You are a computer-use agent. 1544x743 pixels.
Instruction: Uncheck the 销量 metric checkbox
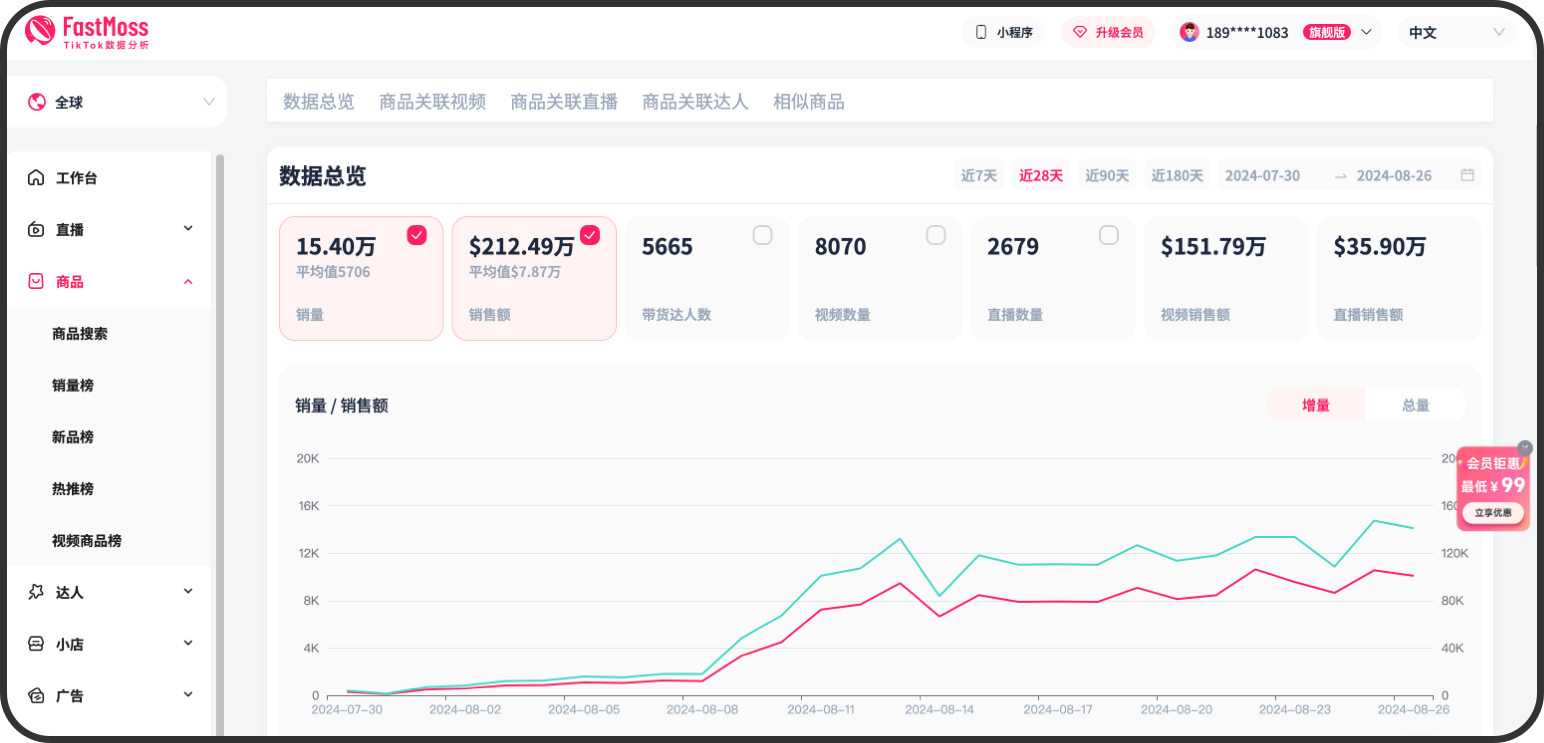pyautogui.click(x=417, y=235)
